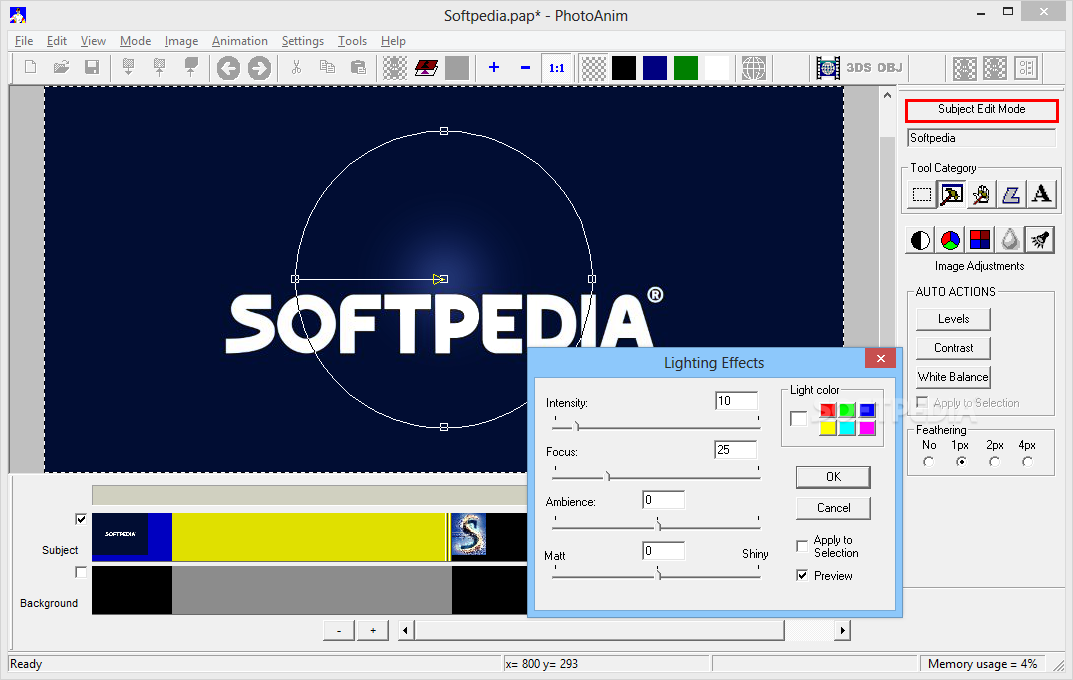Select Feathering No radio button

[929, 462]
